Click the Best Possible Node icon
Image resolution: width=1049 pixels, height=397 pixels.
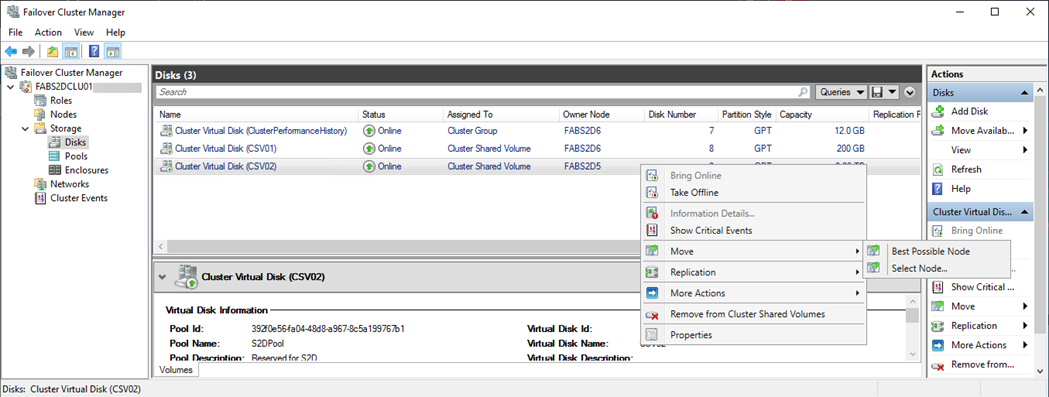(x=873, y=251)
